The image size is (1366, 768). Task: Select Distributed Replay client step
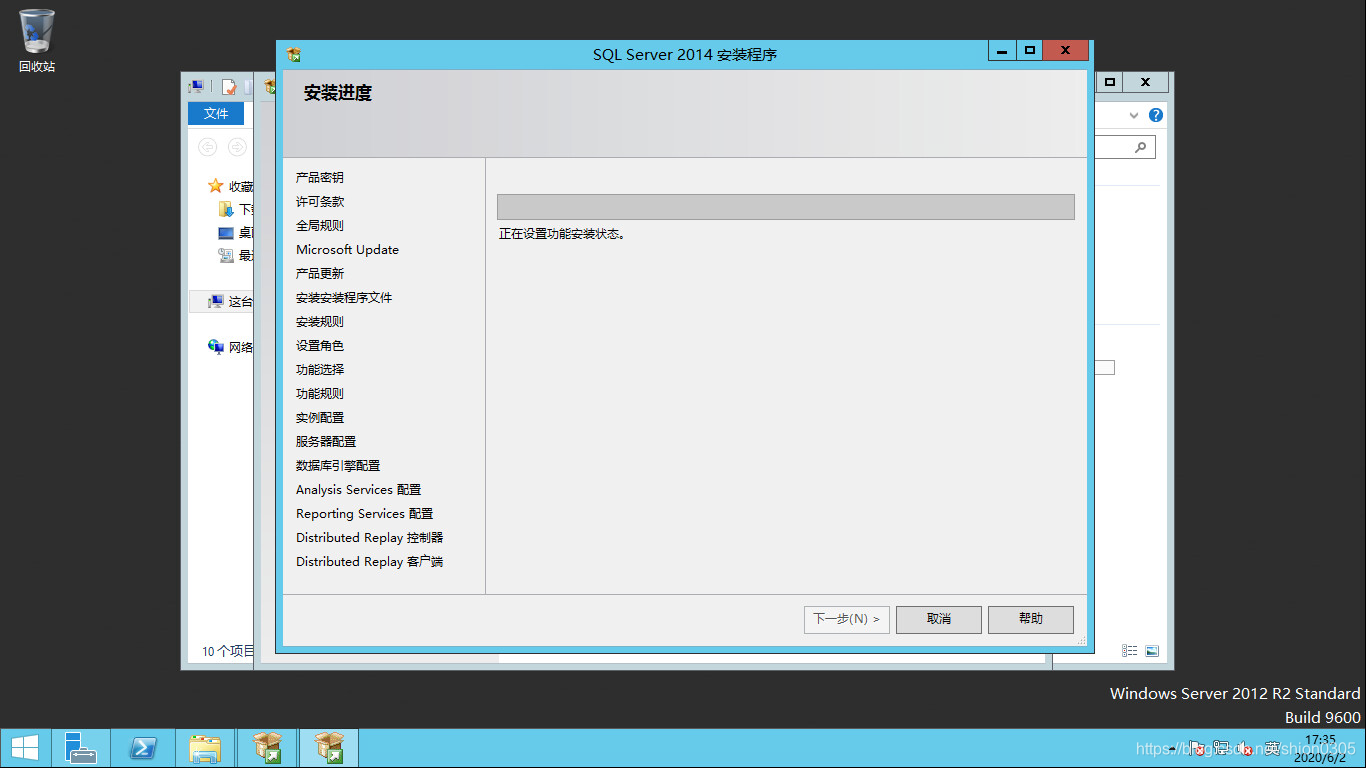[x=369, y=561]
